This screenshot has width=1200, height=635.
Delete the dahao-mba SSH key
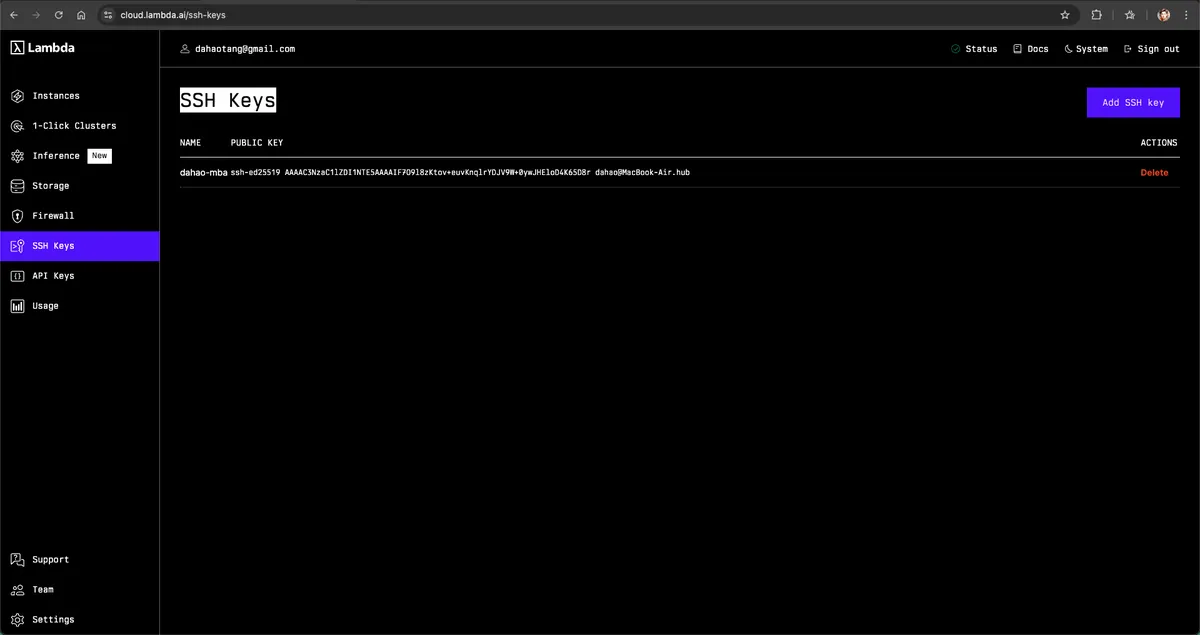click(1154, 173)
